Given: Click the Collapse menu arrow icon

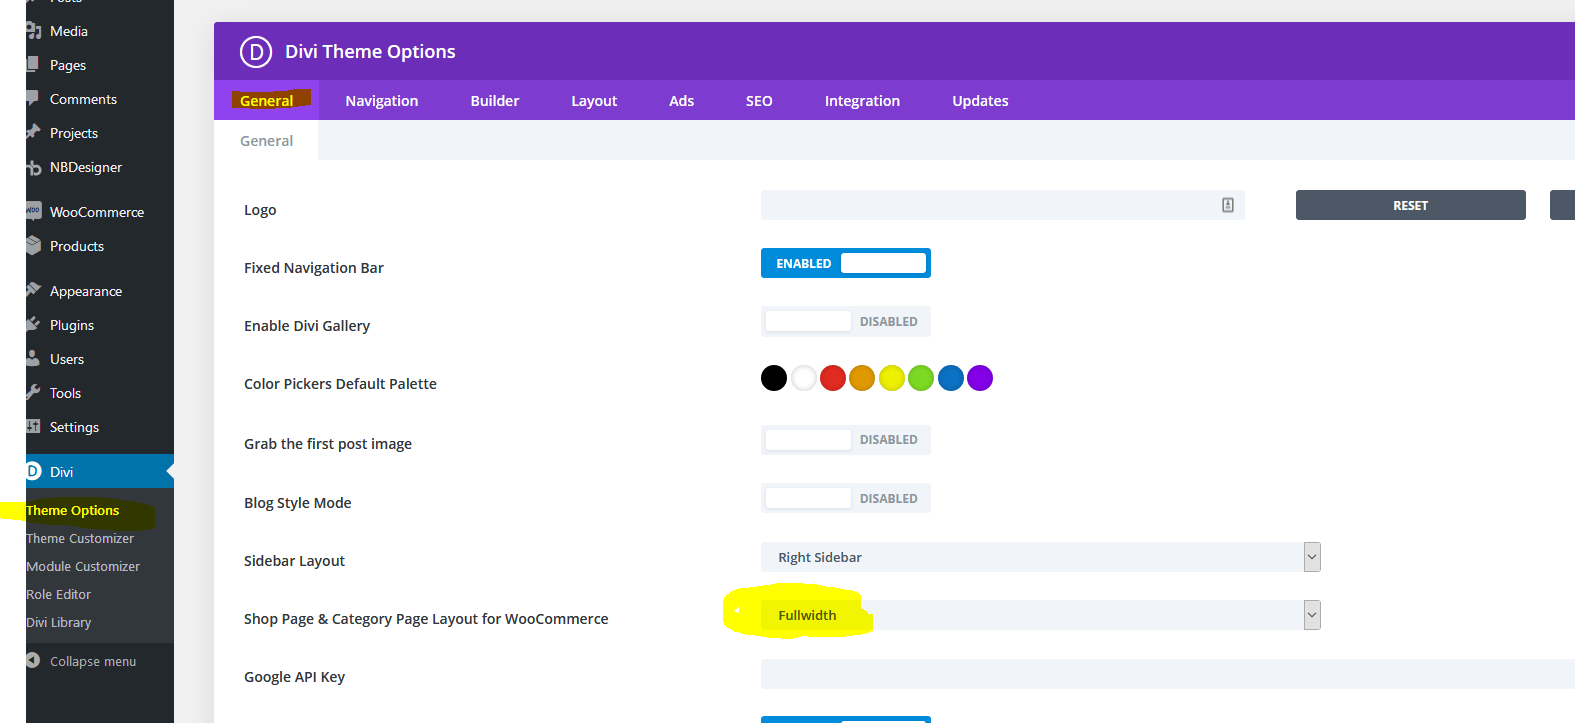Looking at the screenshot, I should pos(33,661).
